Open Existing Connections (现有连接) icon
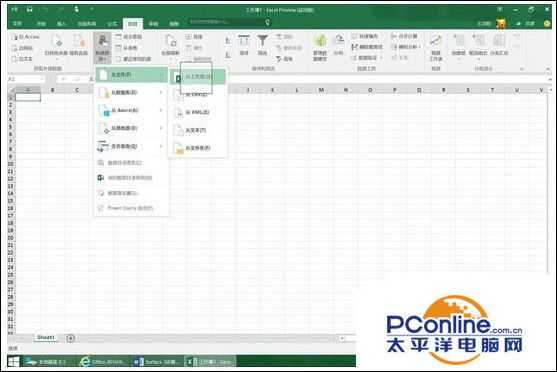The height and width of the screenshot is (372, 557). (79, 41)
